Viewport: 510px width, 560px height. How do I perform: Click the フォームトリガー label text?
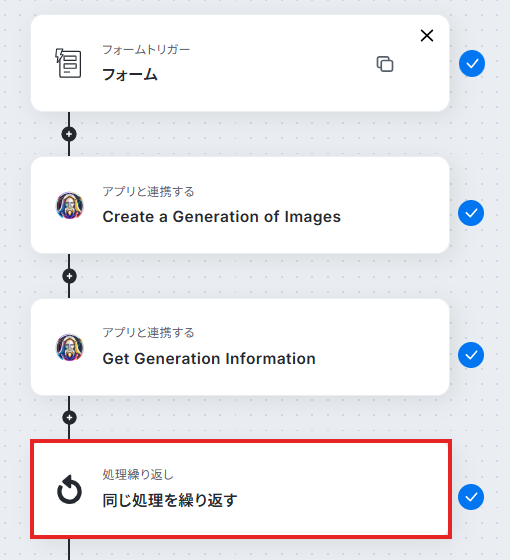pyautogui.click(x=146, y=50)
